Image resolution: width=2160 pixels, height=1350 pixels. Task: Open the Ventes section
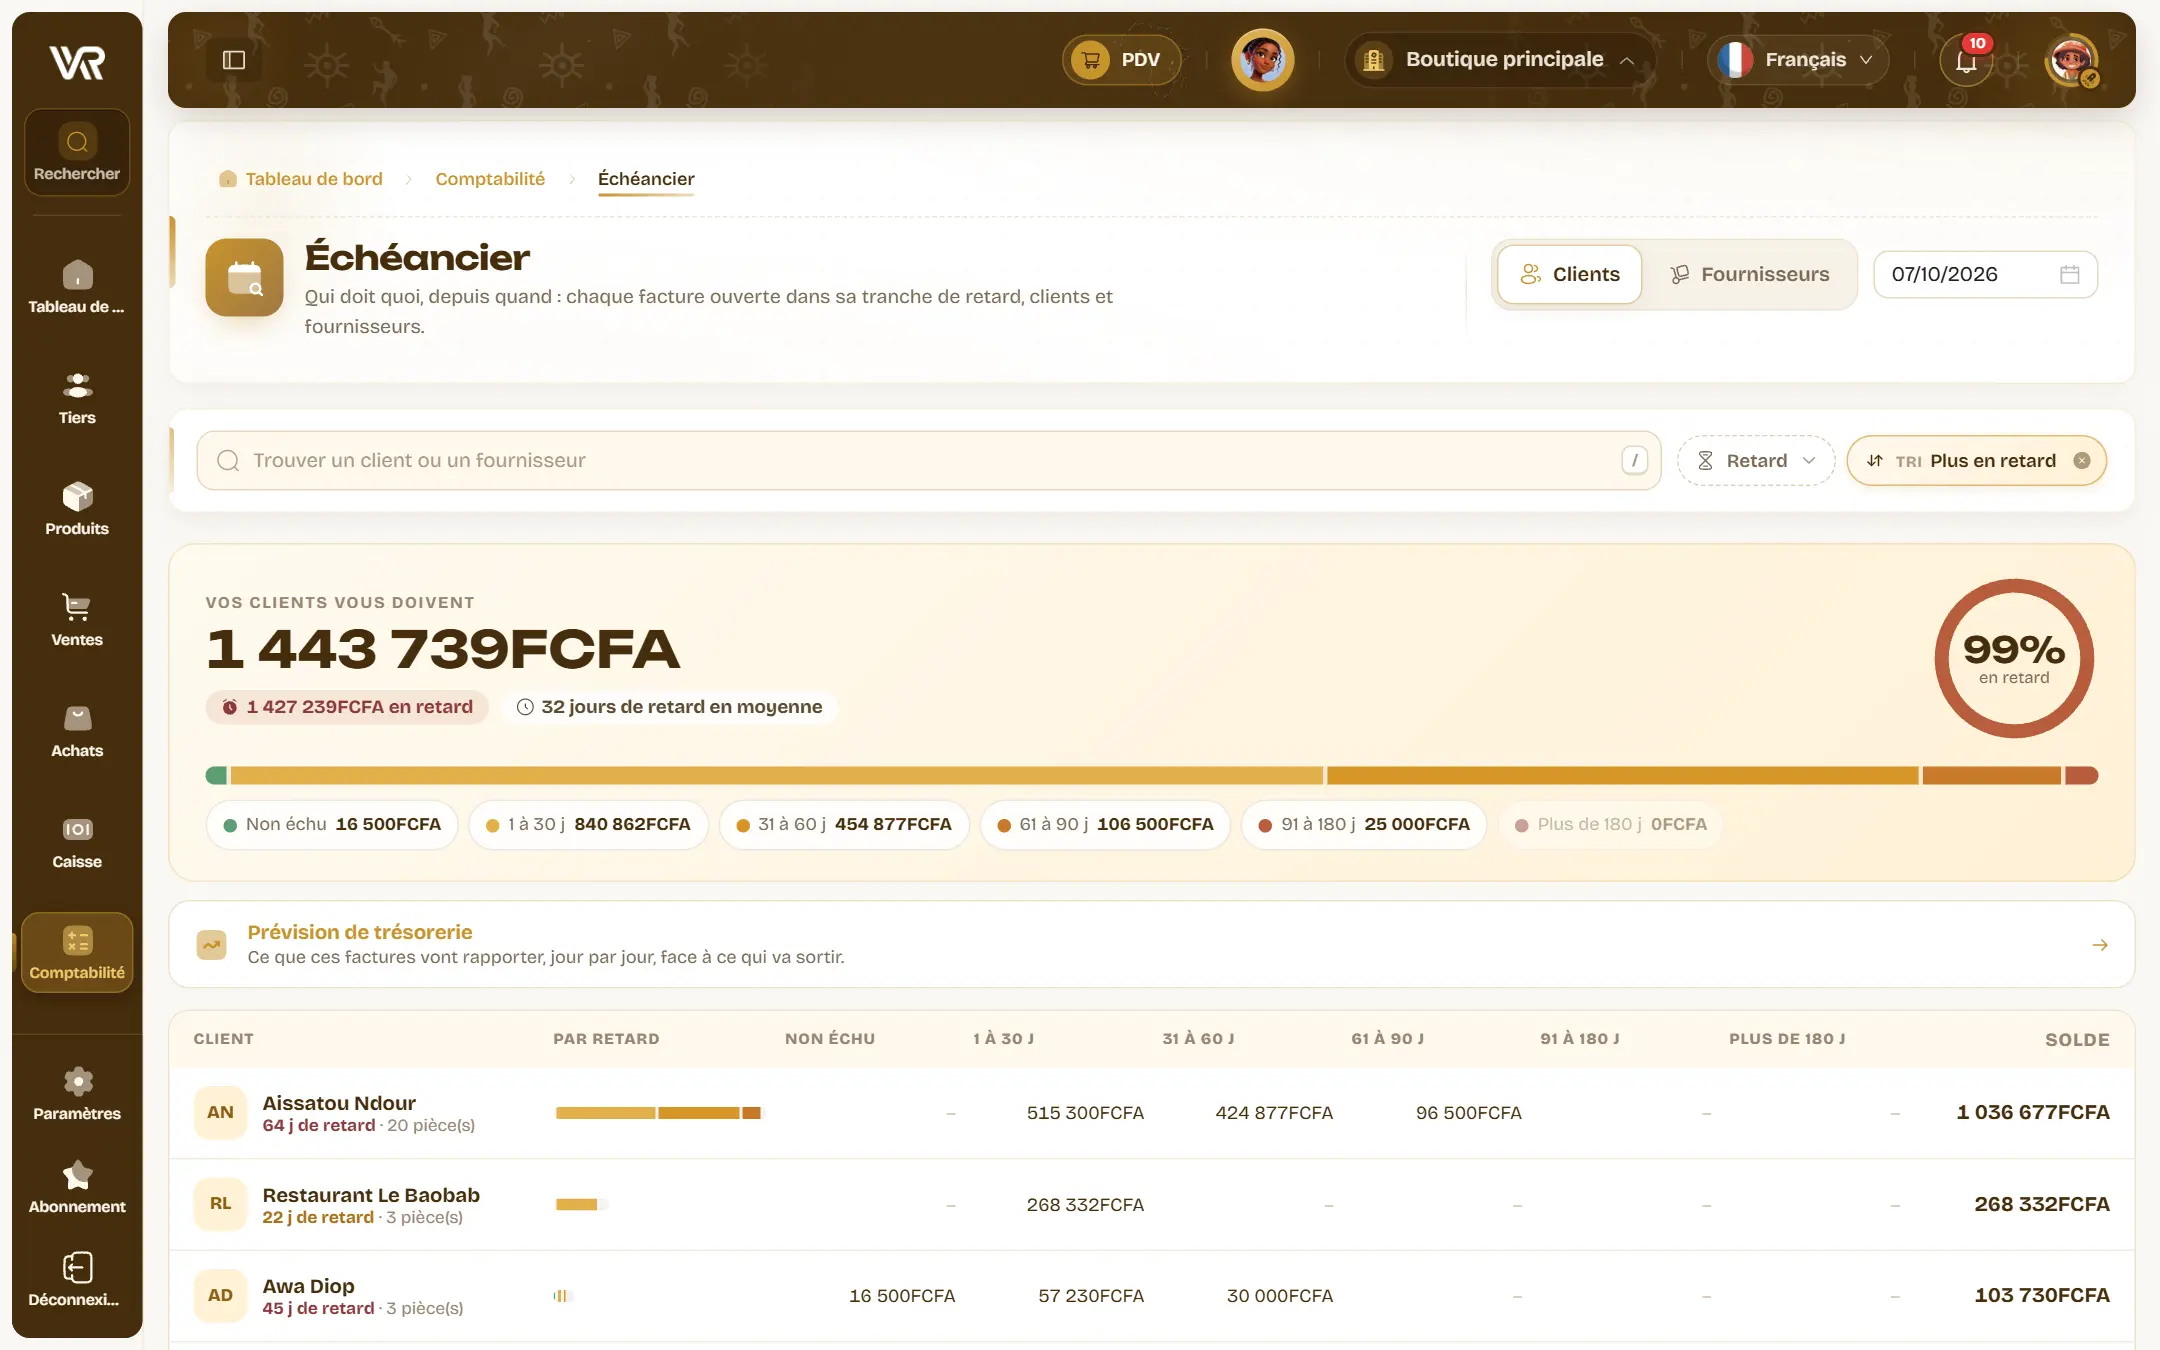point(77,620)
